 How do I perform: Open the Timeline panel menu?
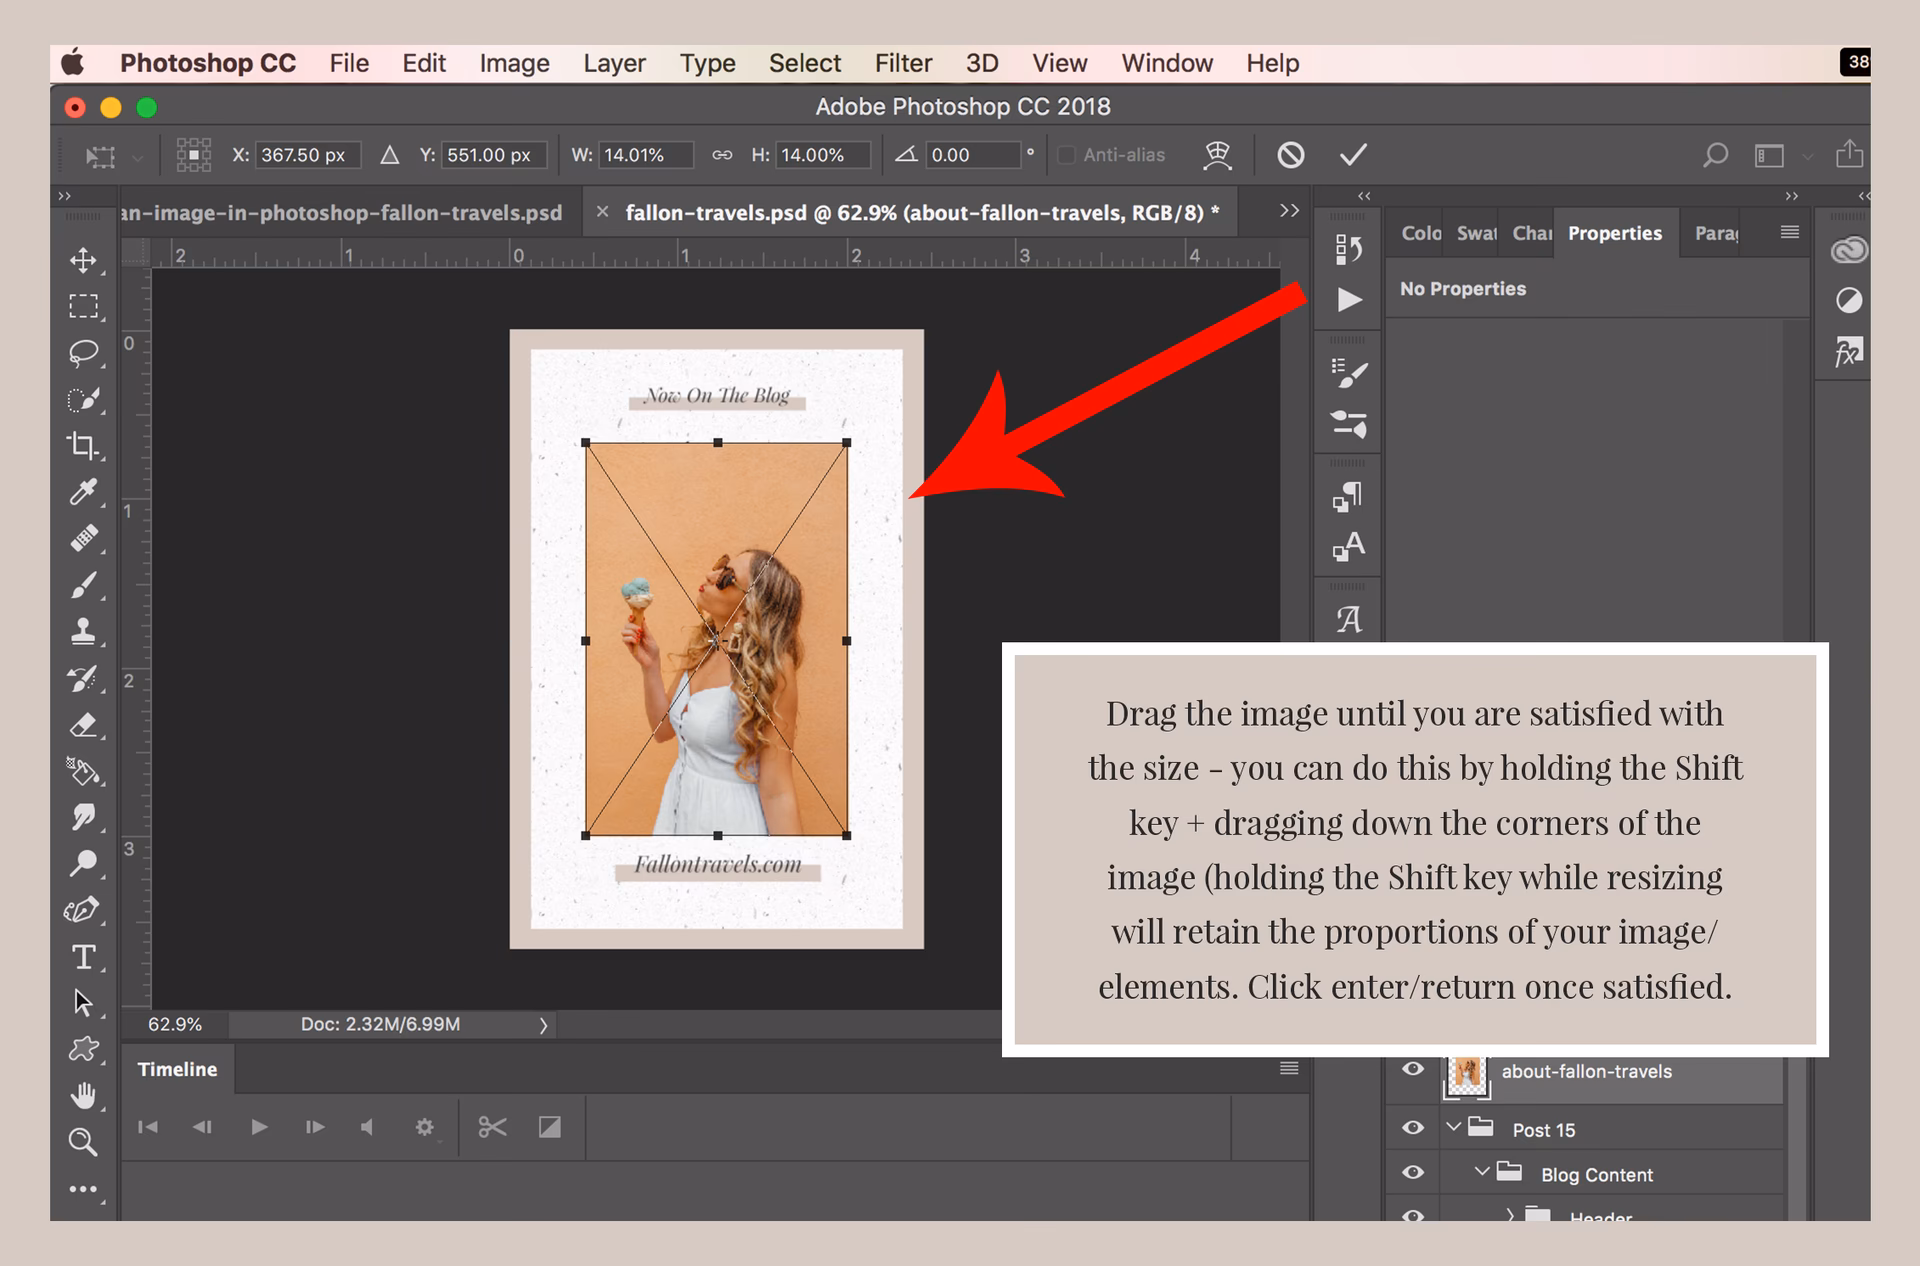pyautogui.click(x=1287, y=1068)
